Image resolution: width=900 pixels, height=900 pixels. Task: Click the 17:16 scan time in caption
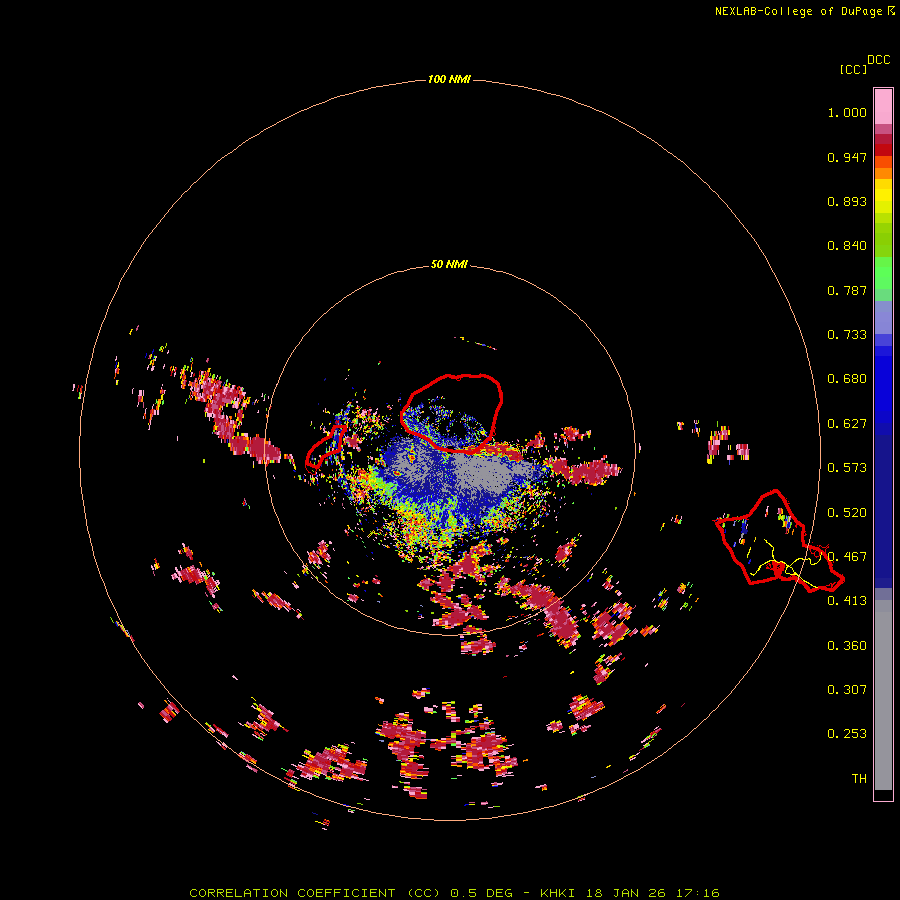coord(698,893)
